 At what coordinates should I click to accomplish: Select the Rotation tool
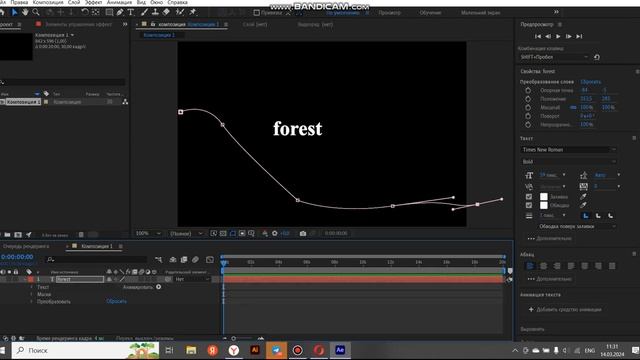tap(84, 12)
